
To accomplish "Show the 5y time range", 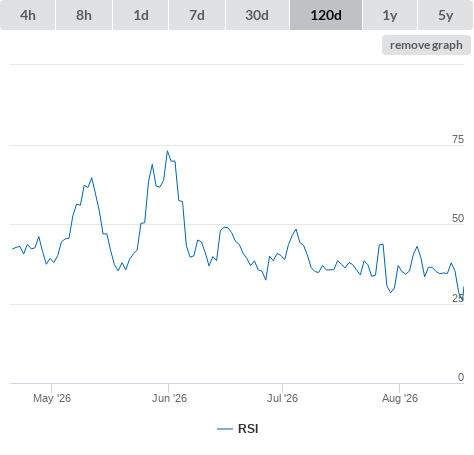I will click(446, 15).
